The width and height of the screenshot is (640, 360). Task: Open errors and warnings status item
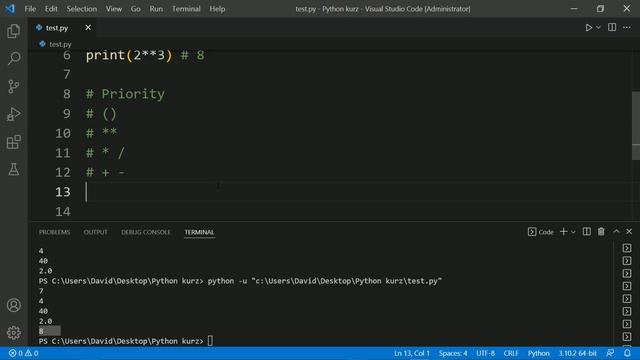coord(23,353)
